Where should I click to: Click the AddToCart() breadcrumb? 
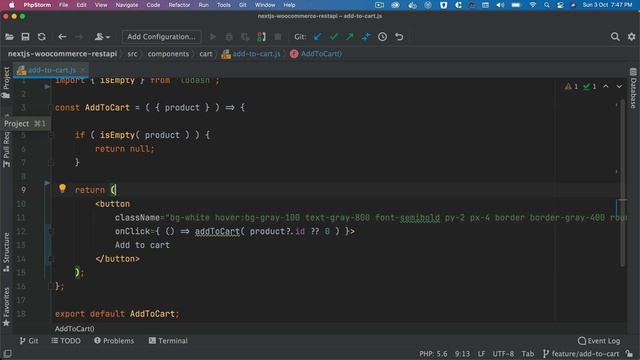click(x=316, y=54)
